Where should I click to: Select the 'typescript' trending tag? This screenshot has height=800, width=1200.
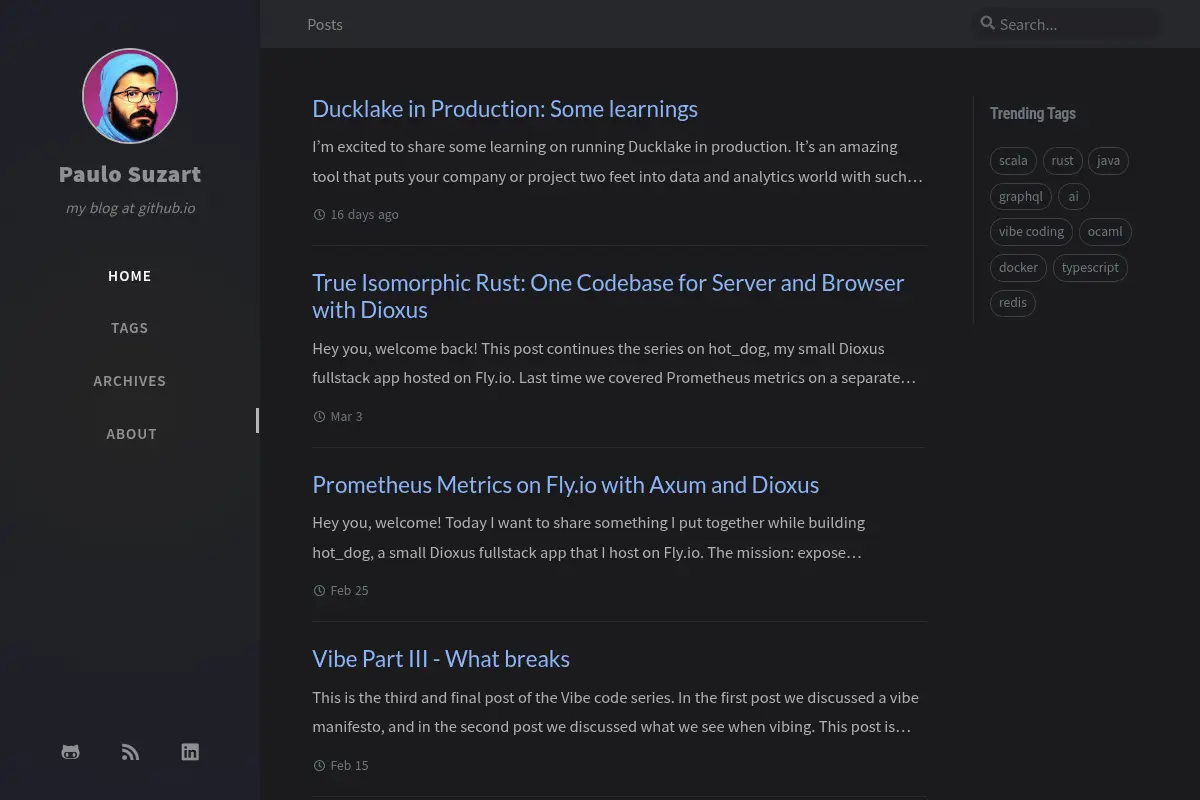pos(1090,268)
